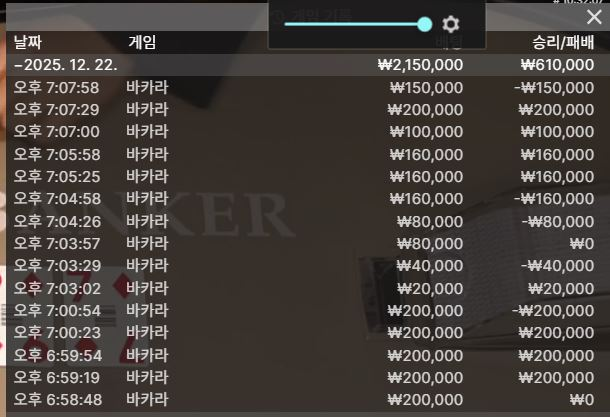Open the 오후 7:05:58 game record
Screen dimensions: 610x417
pos(304,154)
